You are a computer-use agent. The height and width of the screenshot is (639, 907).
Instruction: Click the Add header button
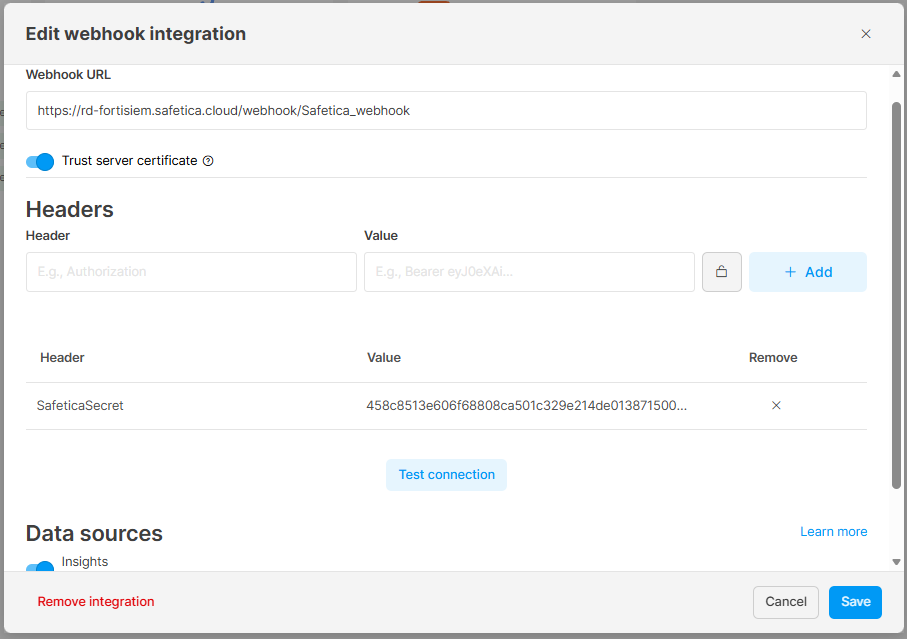[x=808, y=272]
